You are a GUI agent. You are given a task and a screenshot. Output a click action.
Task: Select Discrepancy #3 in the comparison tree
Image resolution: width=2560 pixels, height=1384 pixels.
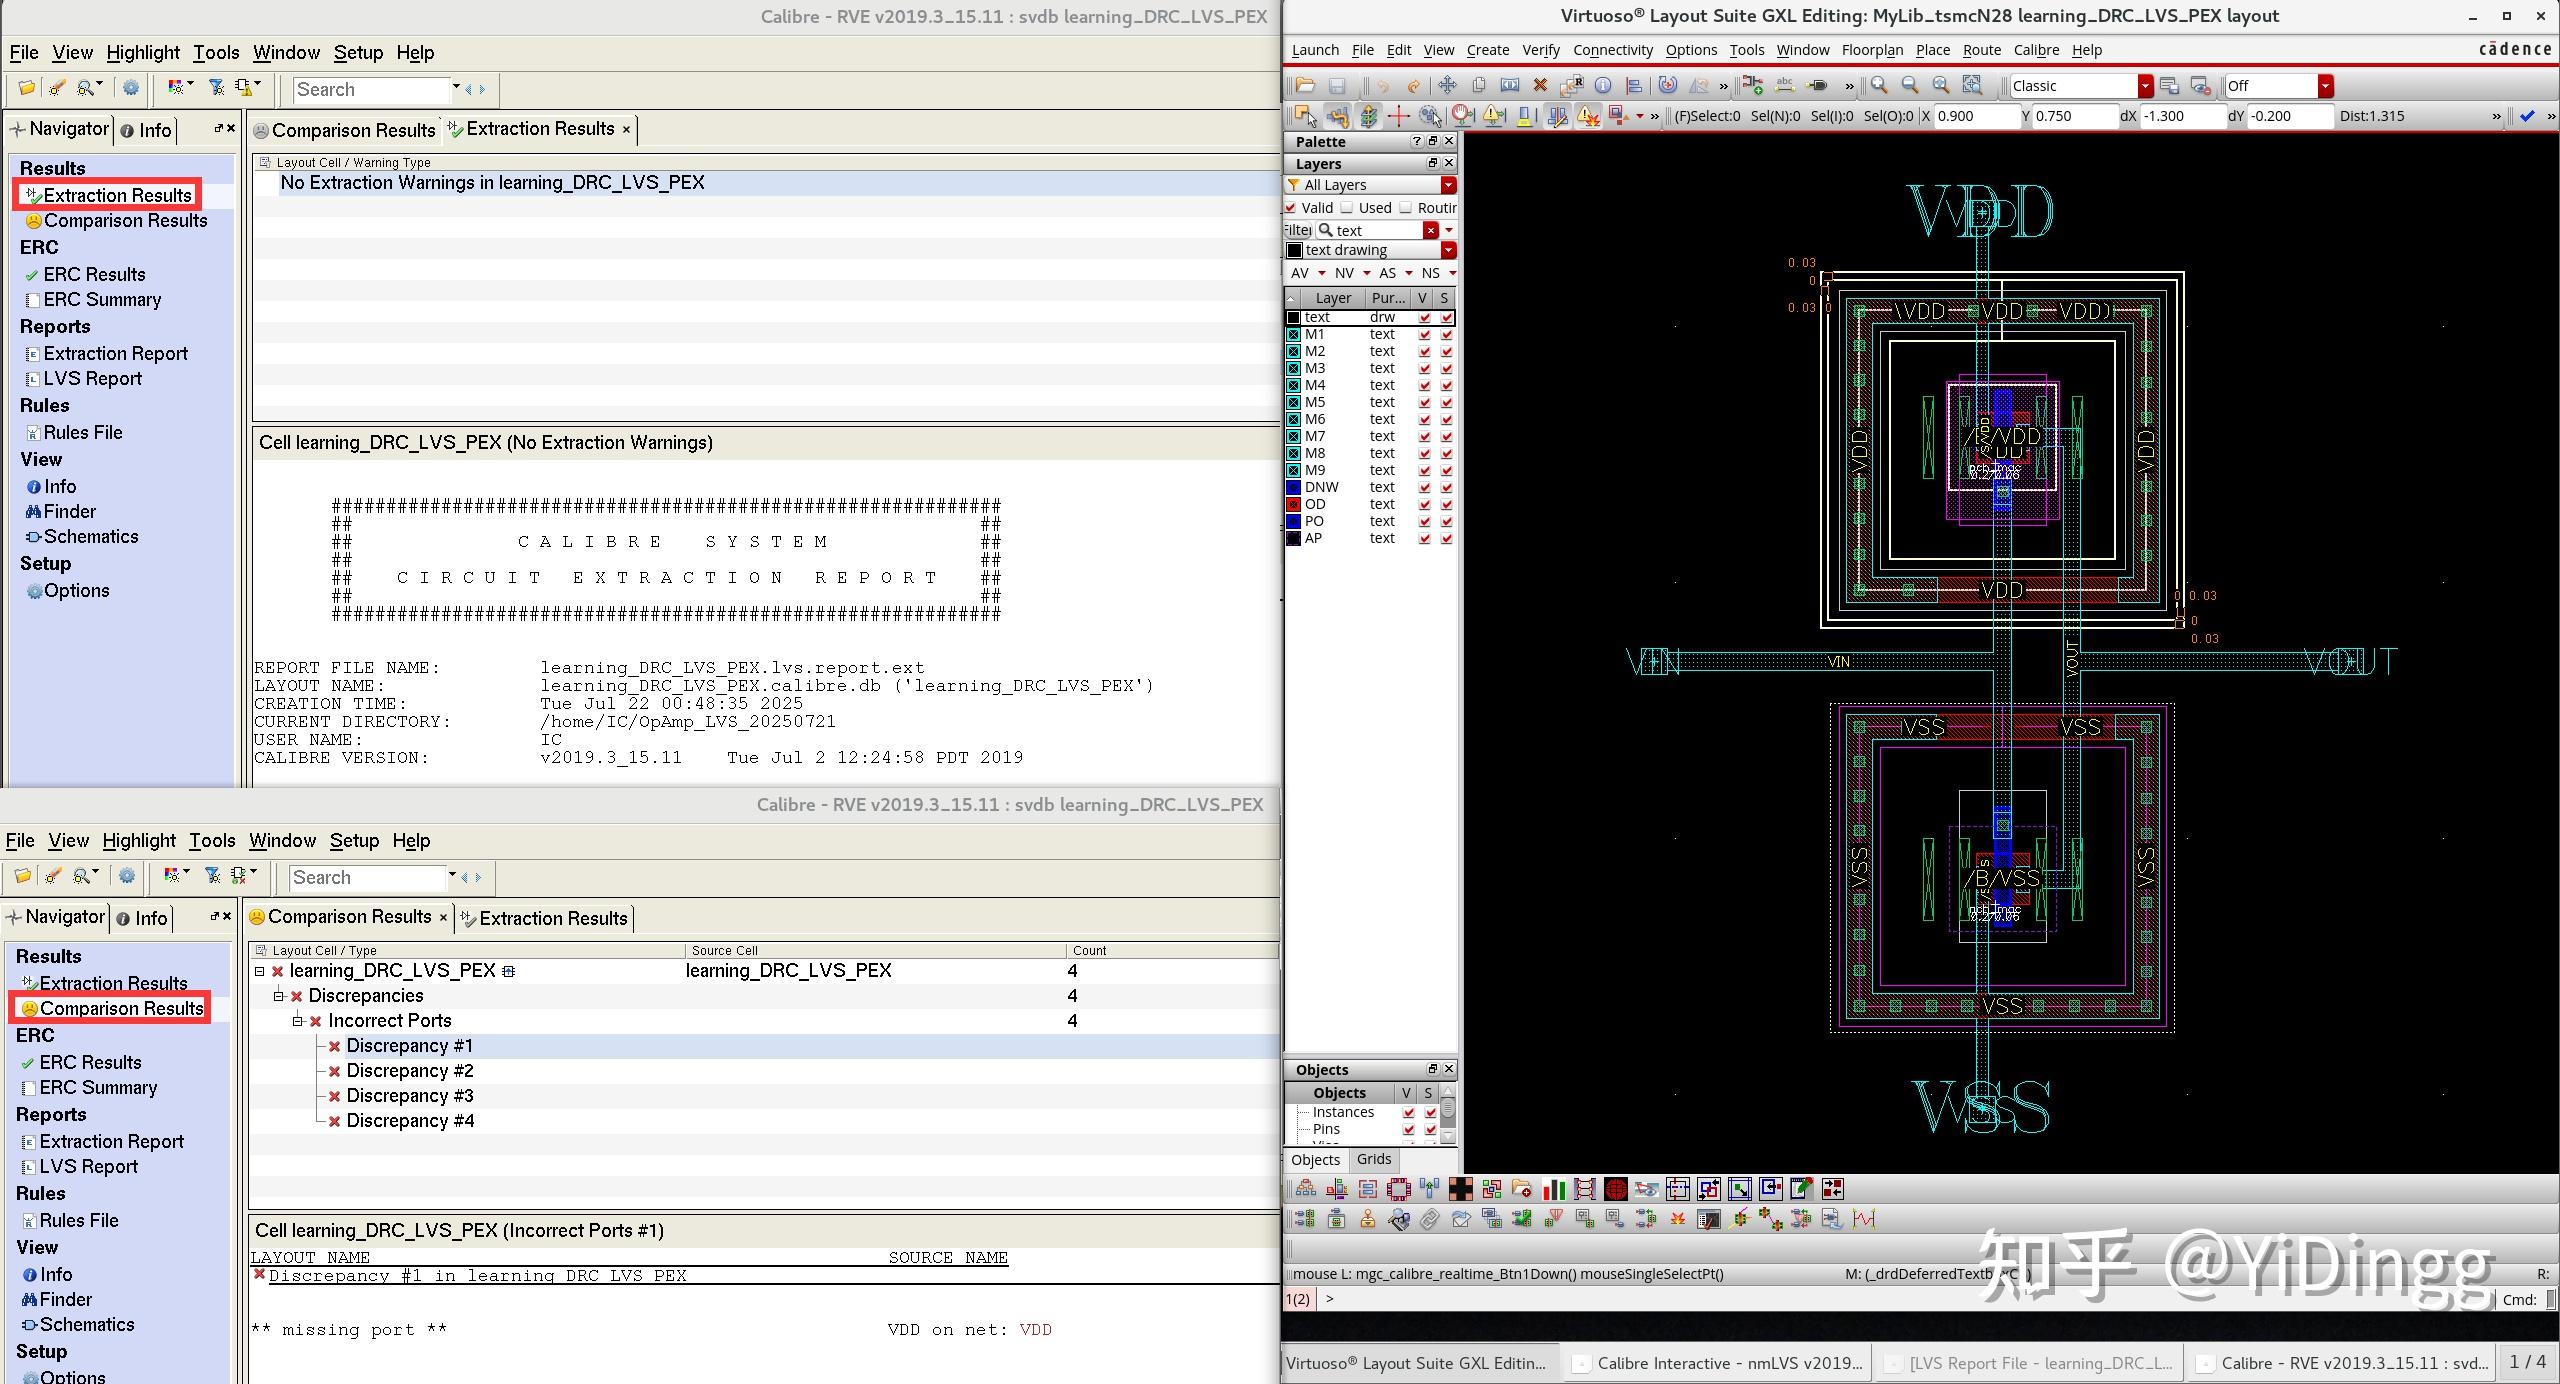410,1095
